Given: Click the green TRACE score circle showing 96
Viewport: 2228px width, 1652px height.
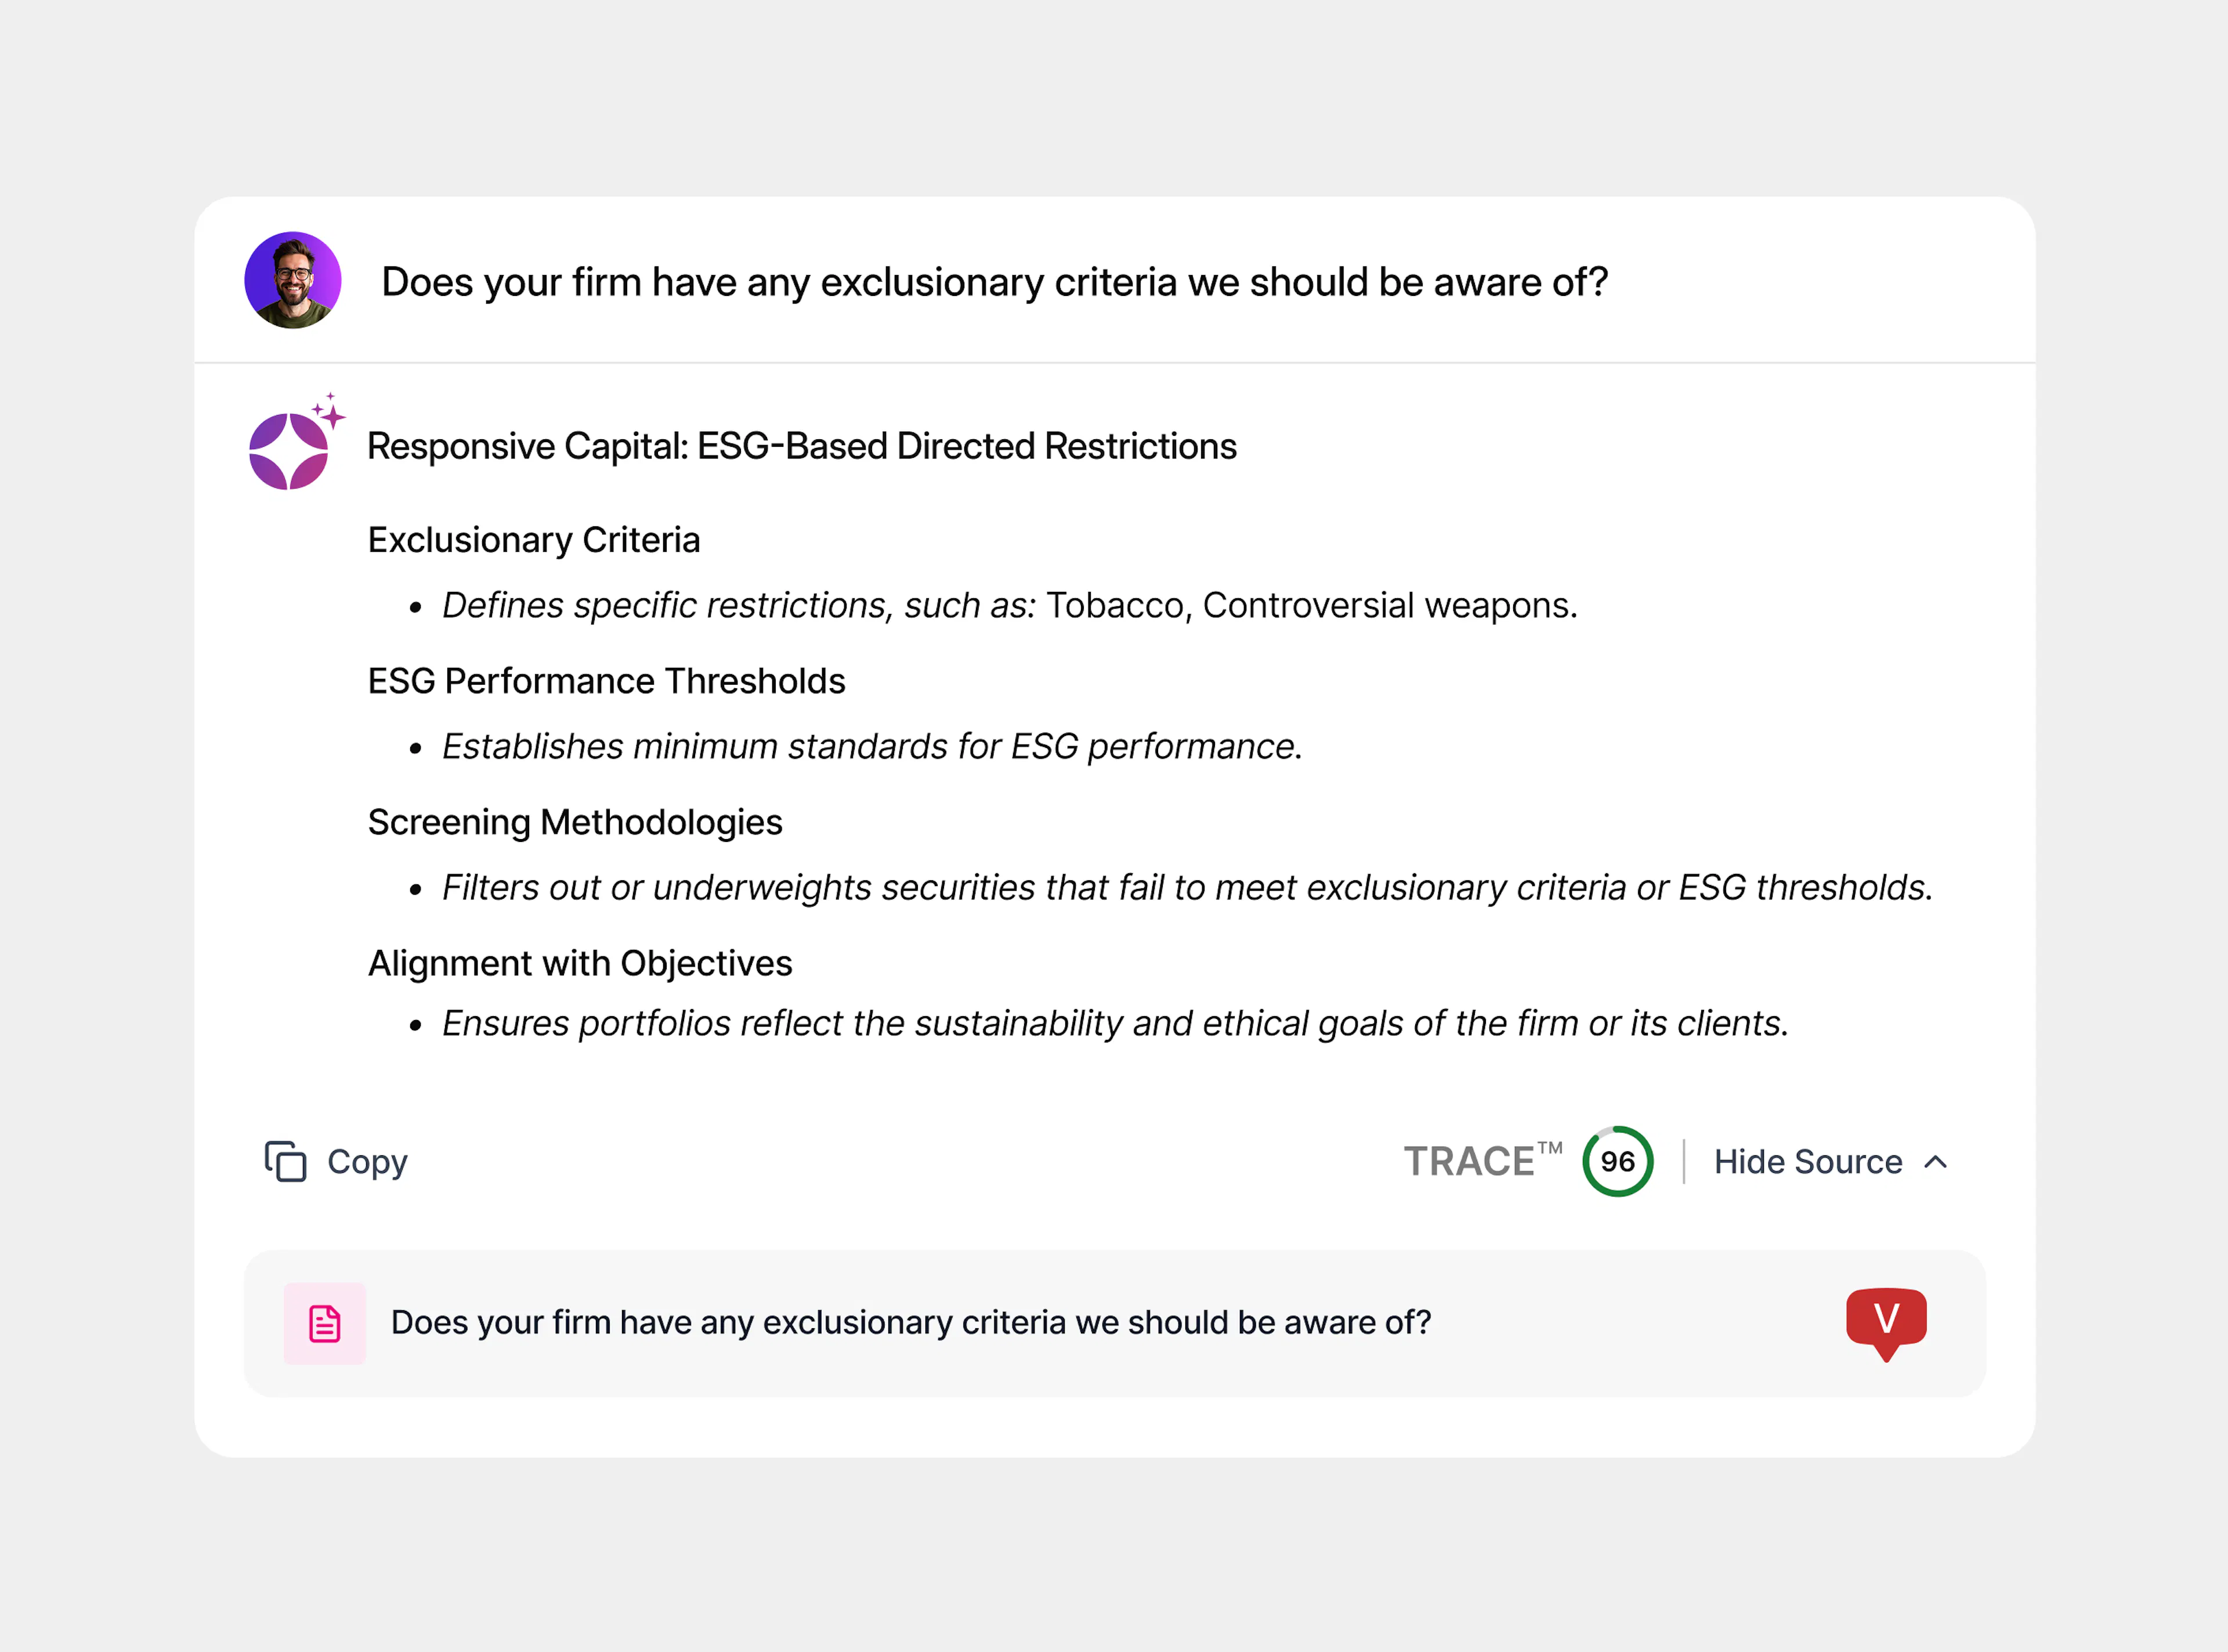Looking at the screenshot, I should coord(1617,1161).
